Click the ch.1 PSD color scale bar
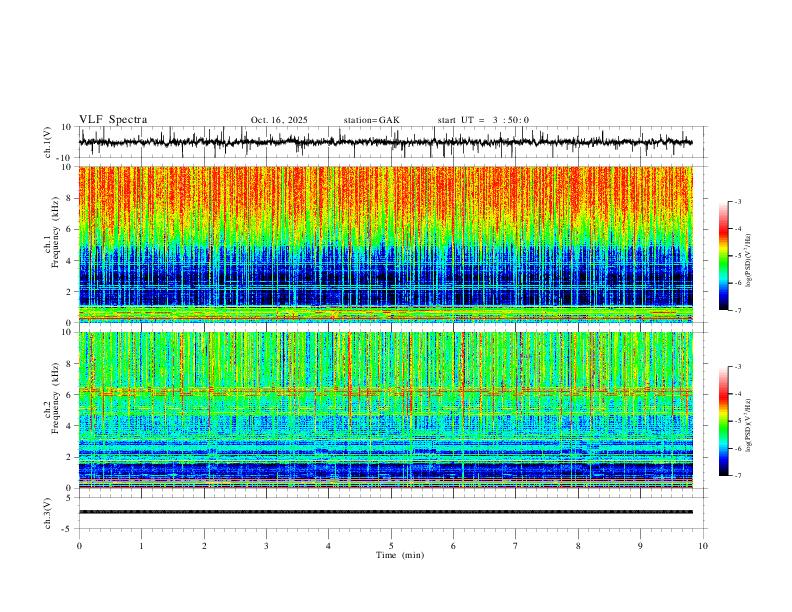 pos(723,256)
